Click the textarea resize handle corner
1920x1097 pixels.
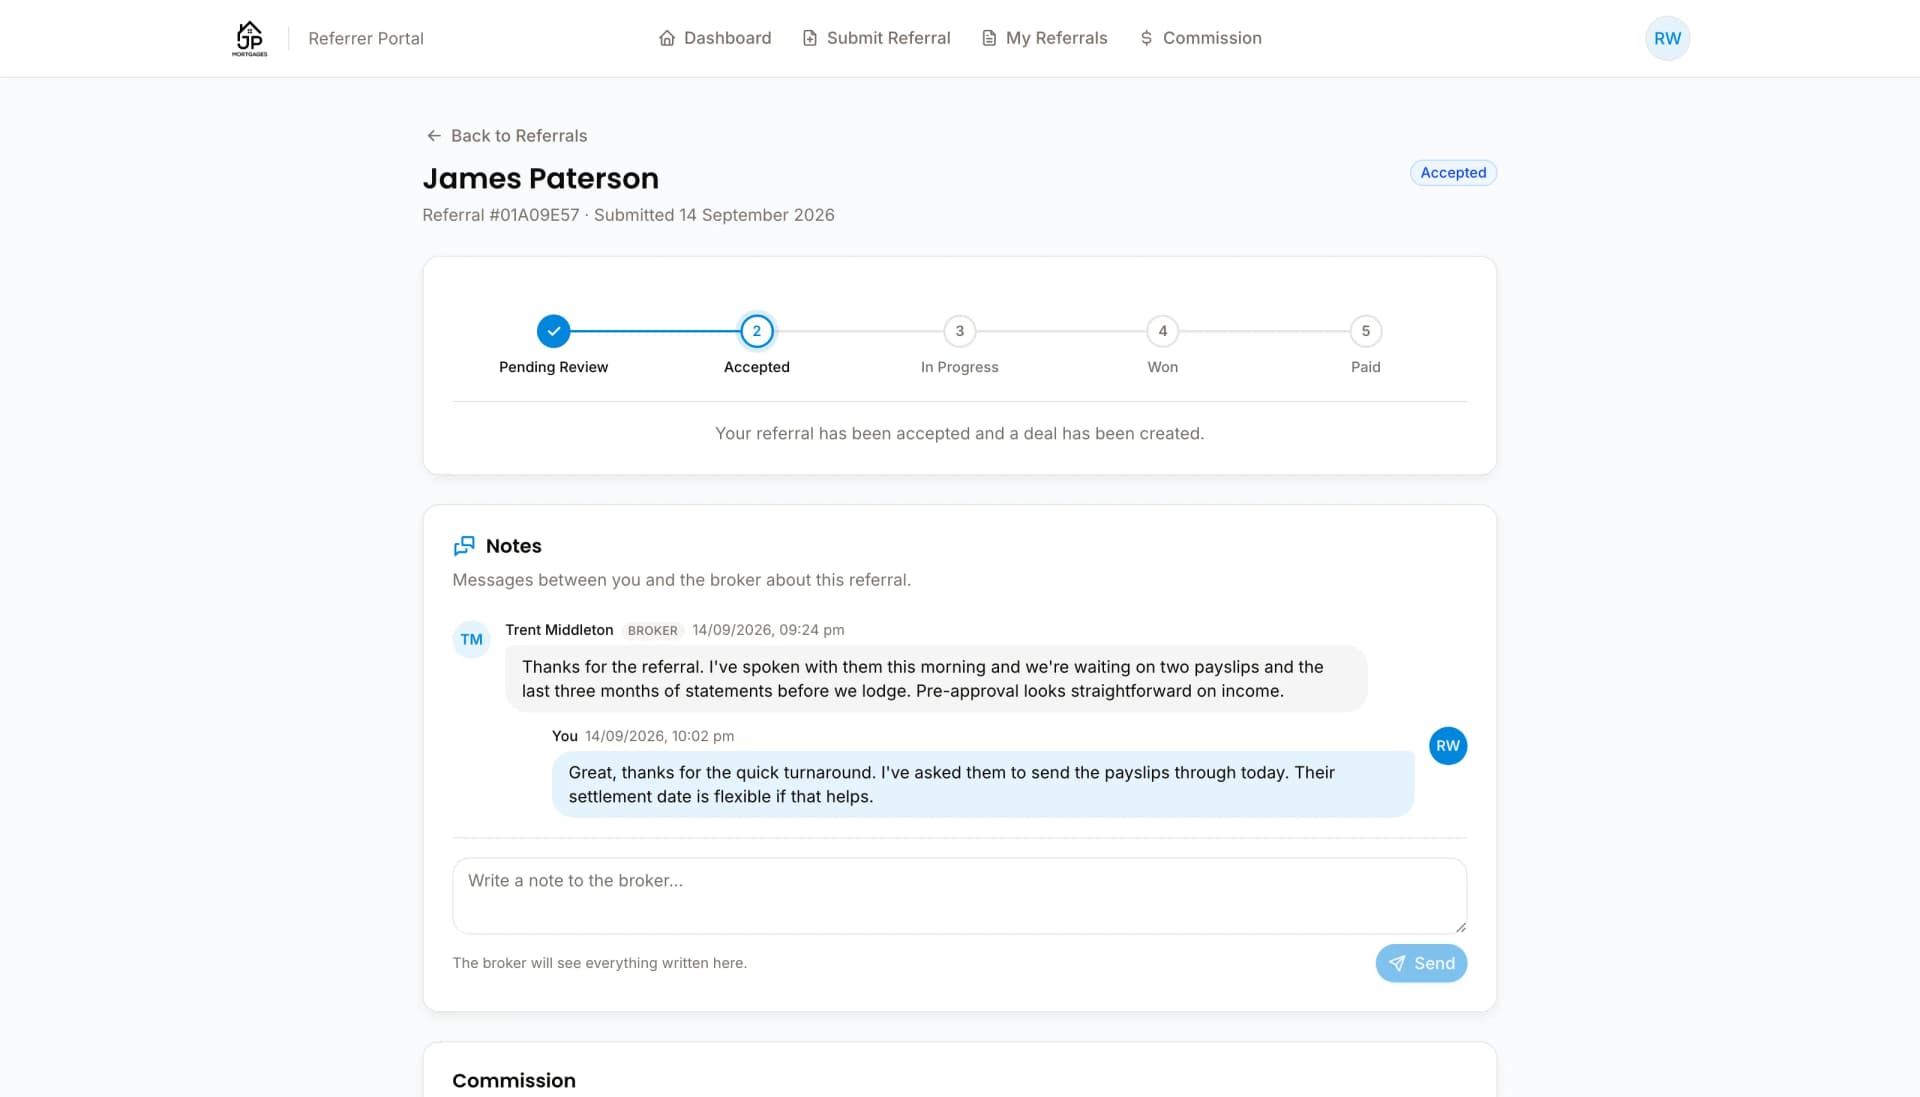(1460, 927)
